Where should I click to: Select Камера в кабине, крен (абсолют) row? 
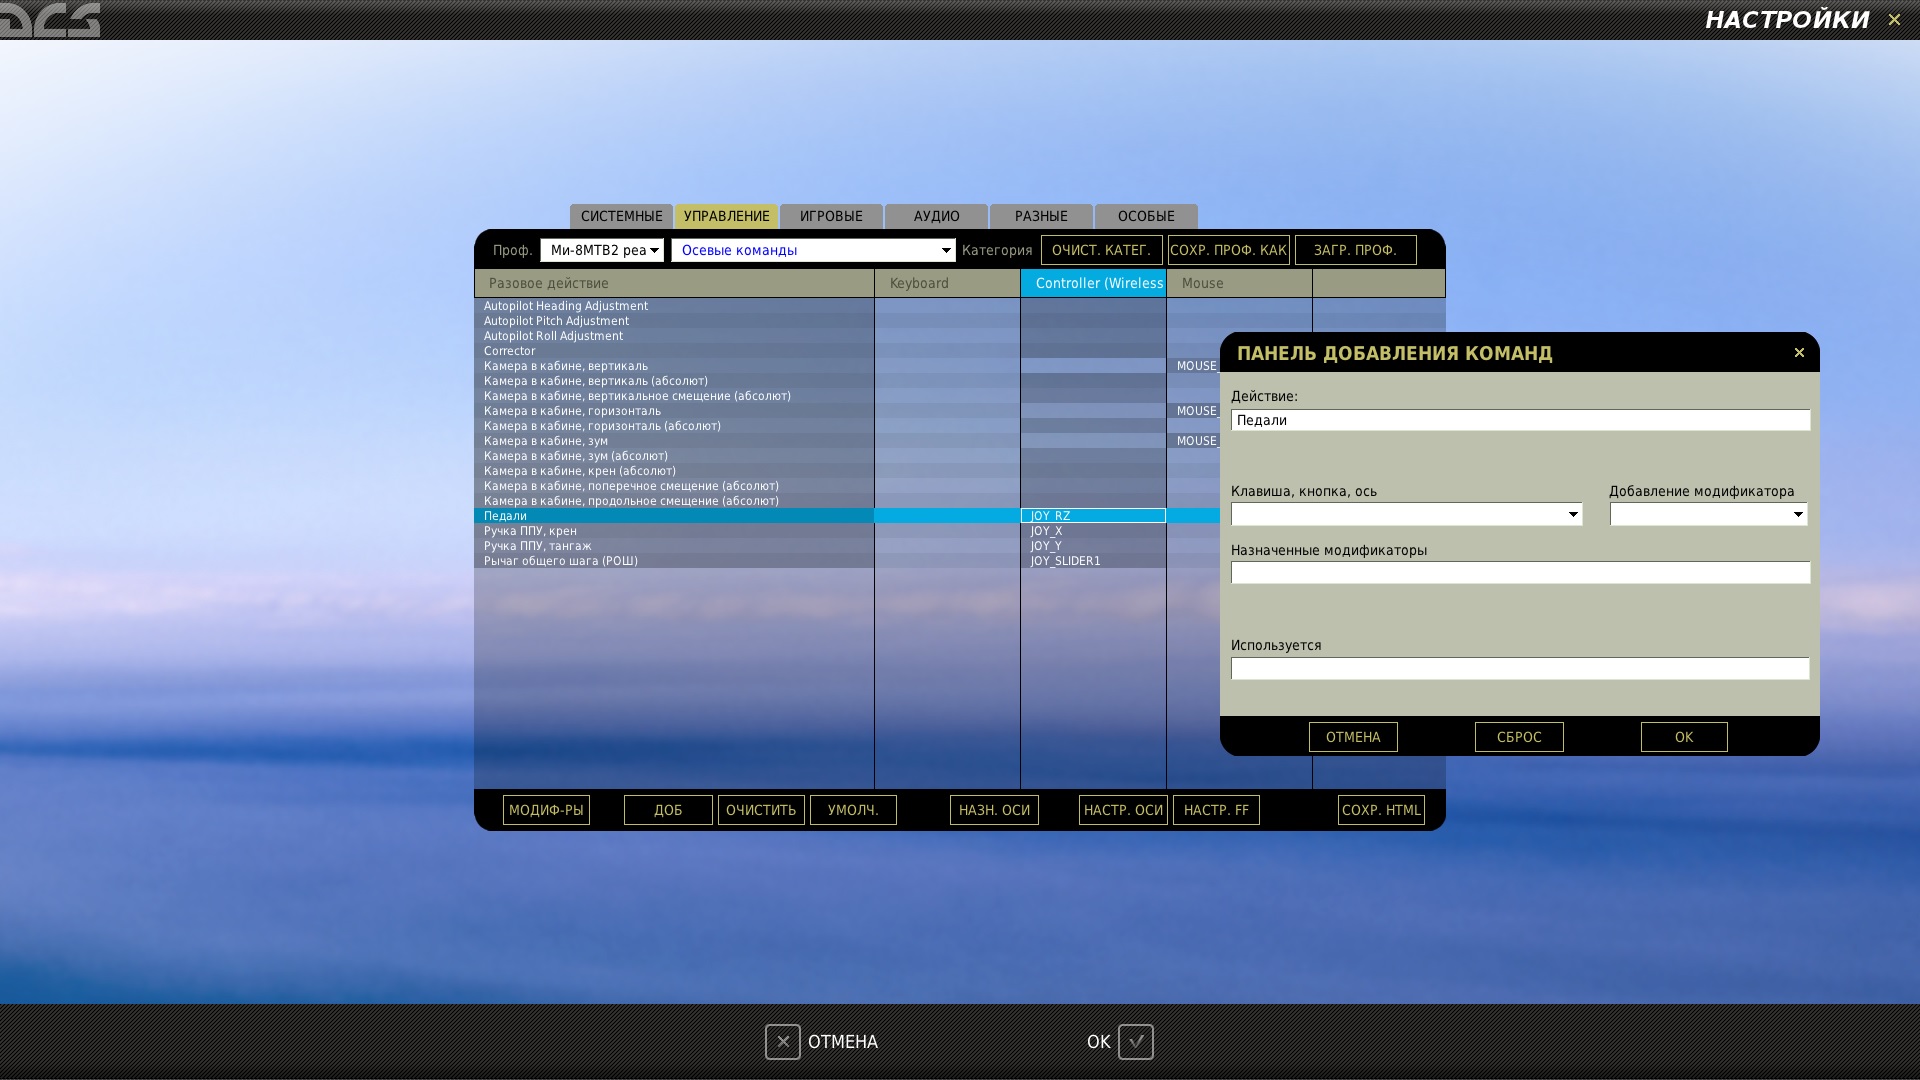coord(674,471)
